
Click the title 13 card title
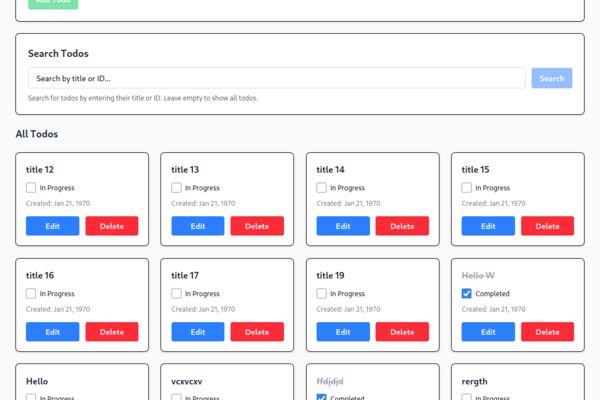click(185, 170)
